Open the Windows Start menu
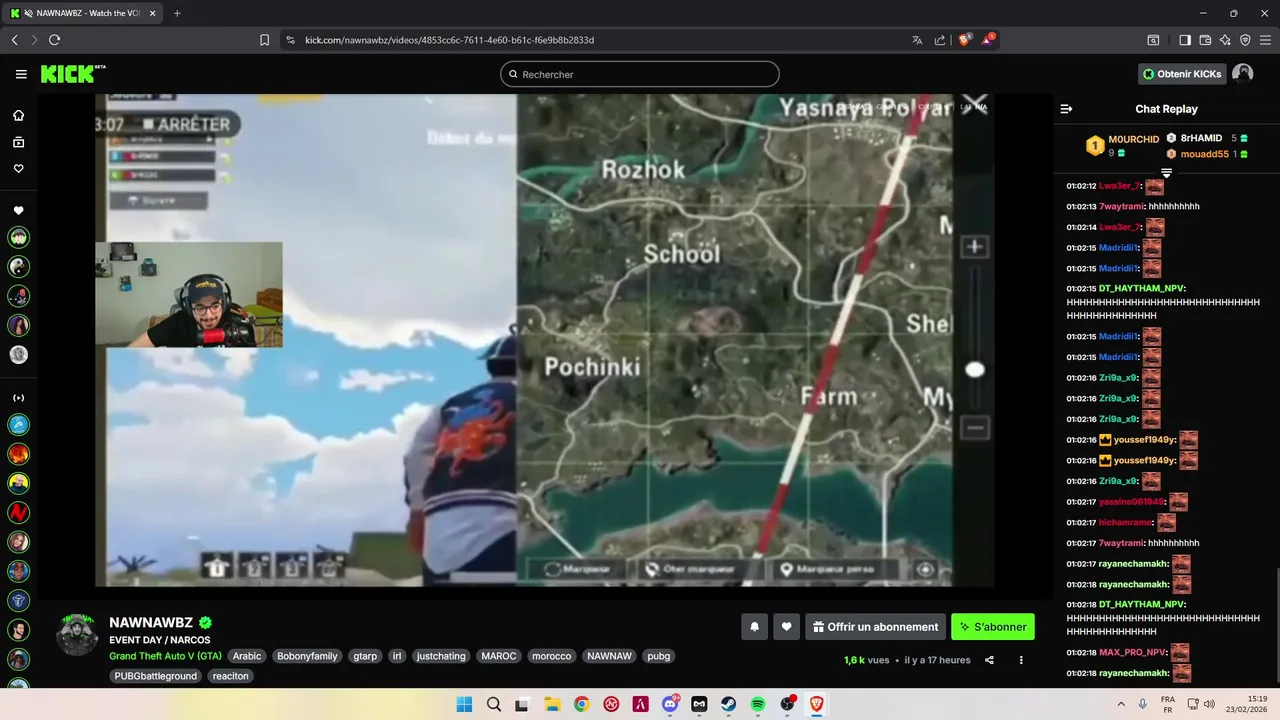Image resolution: width=1280 pixels, height=720 pixels. point(464,704)
